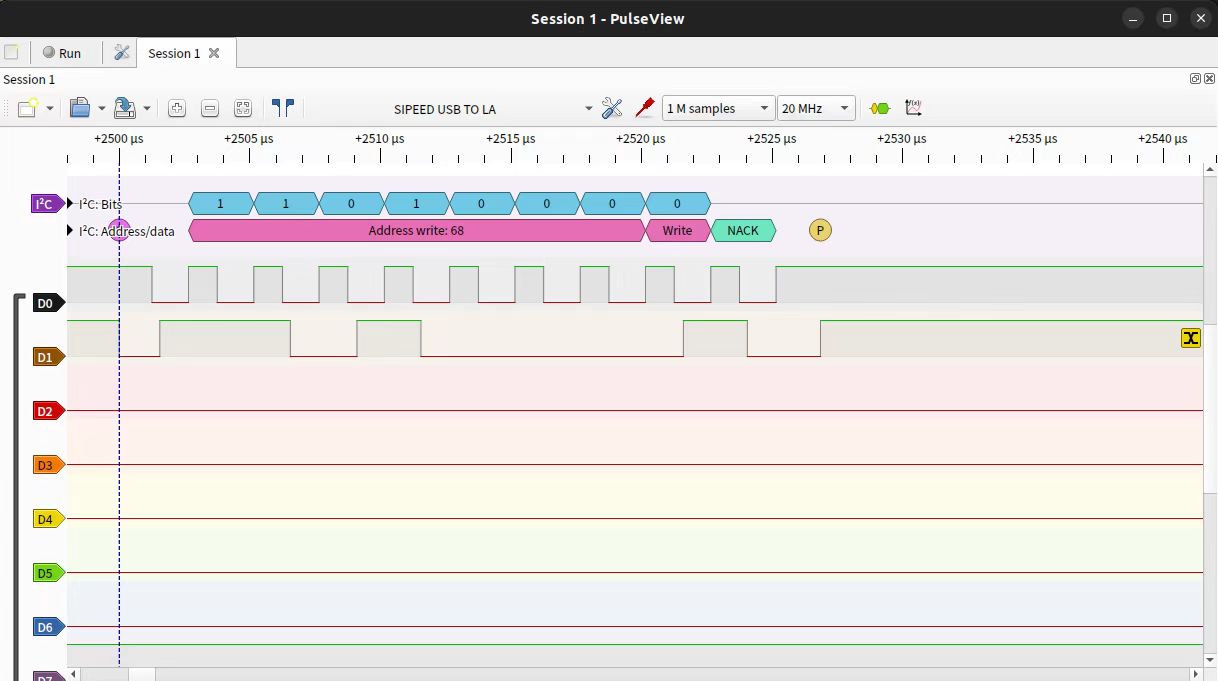
Task: Select the Session 1 tab
Action: [x=172, y=53]
